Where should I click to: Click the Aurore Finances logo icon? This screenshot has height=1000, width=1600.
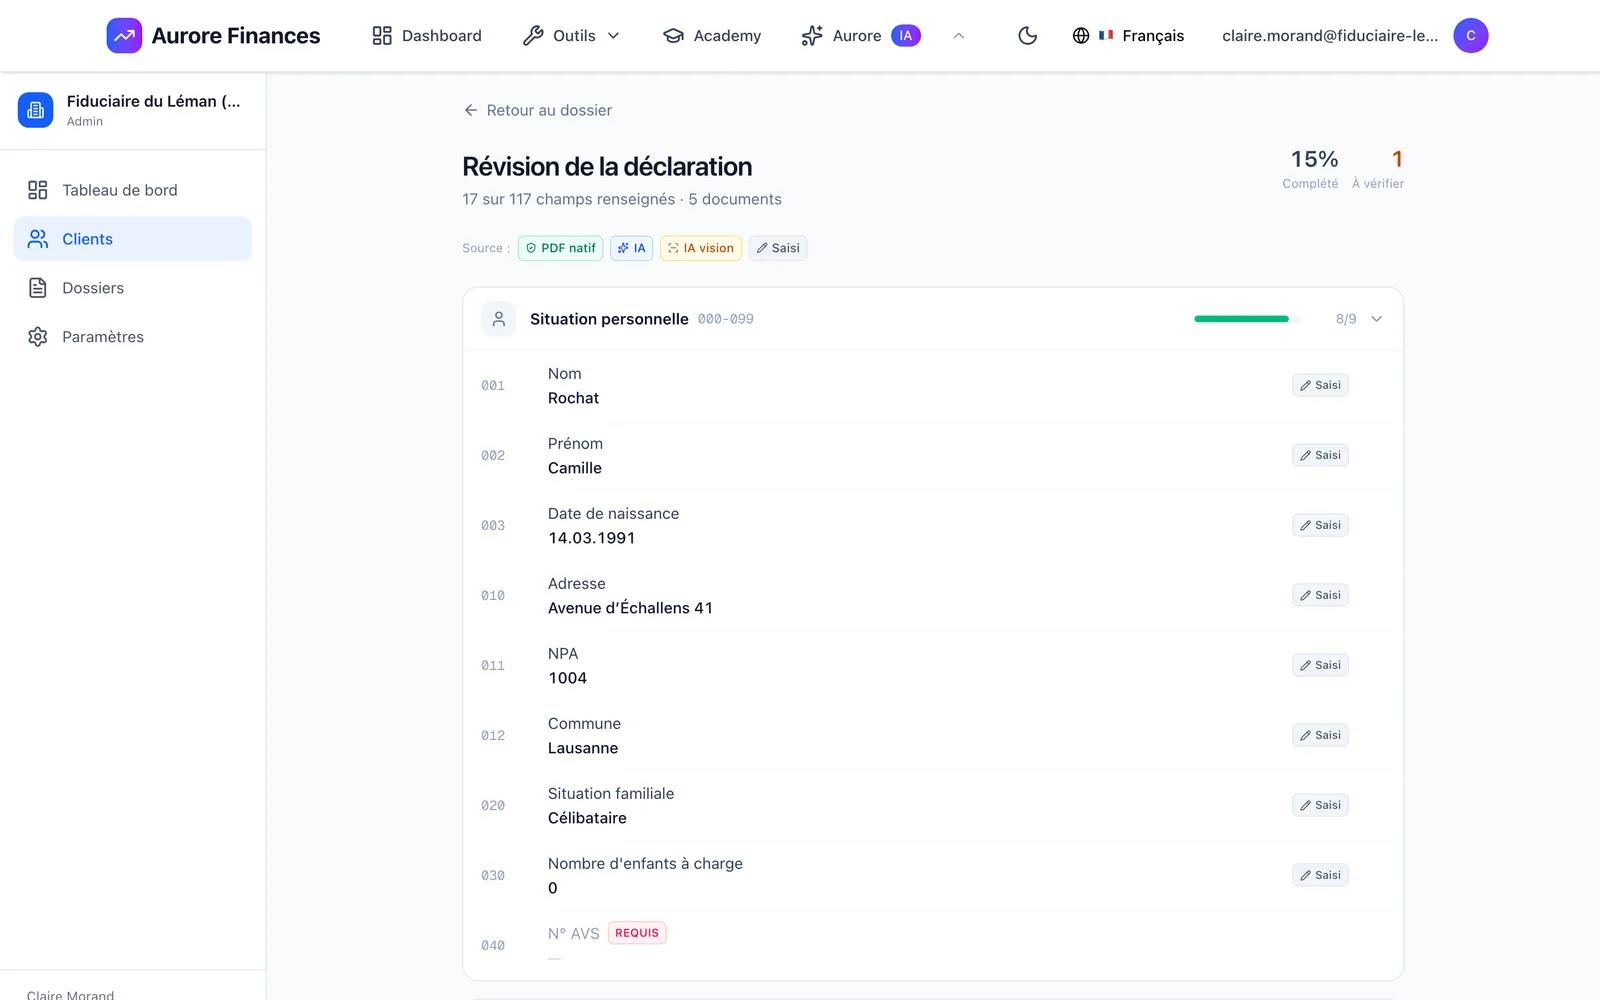124,36
